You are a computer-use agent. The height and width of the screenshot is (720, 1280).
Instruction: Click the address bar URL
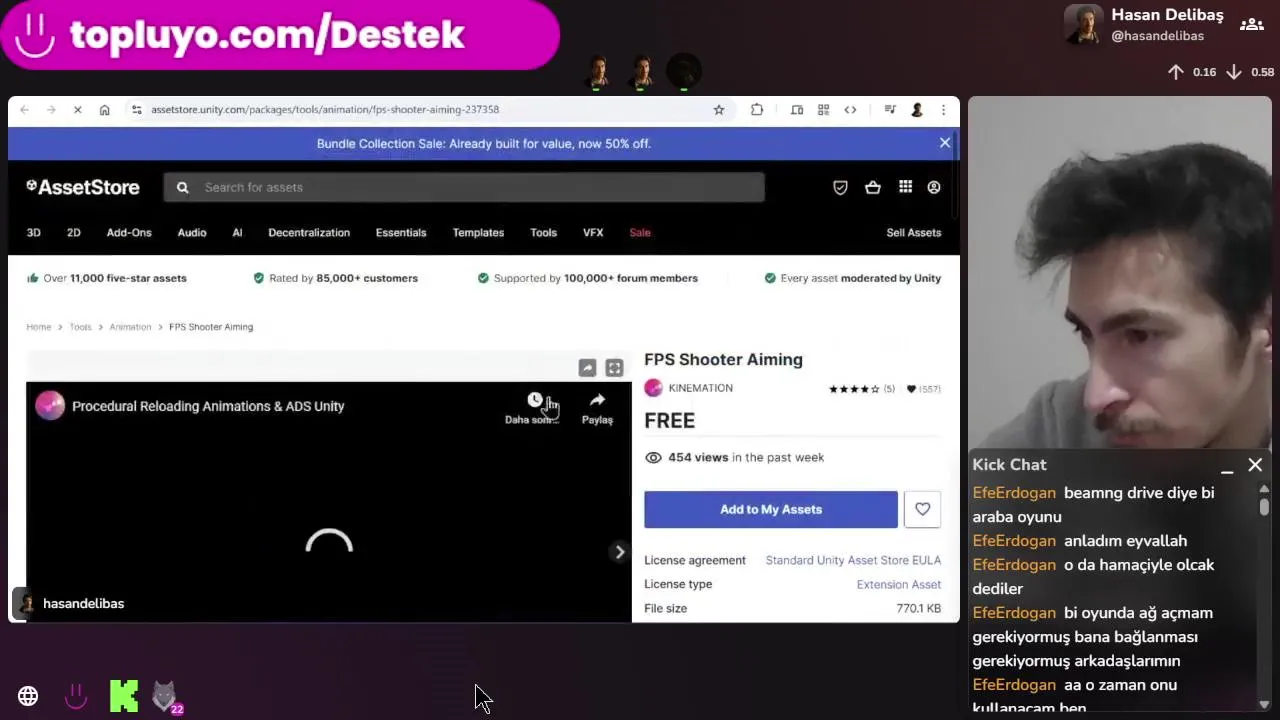tap(325, 110)
